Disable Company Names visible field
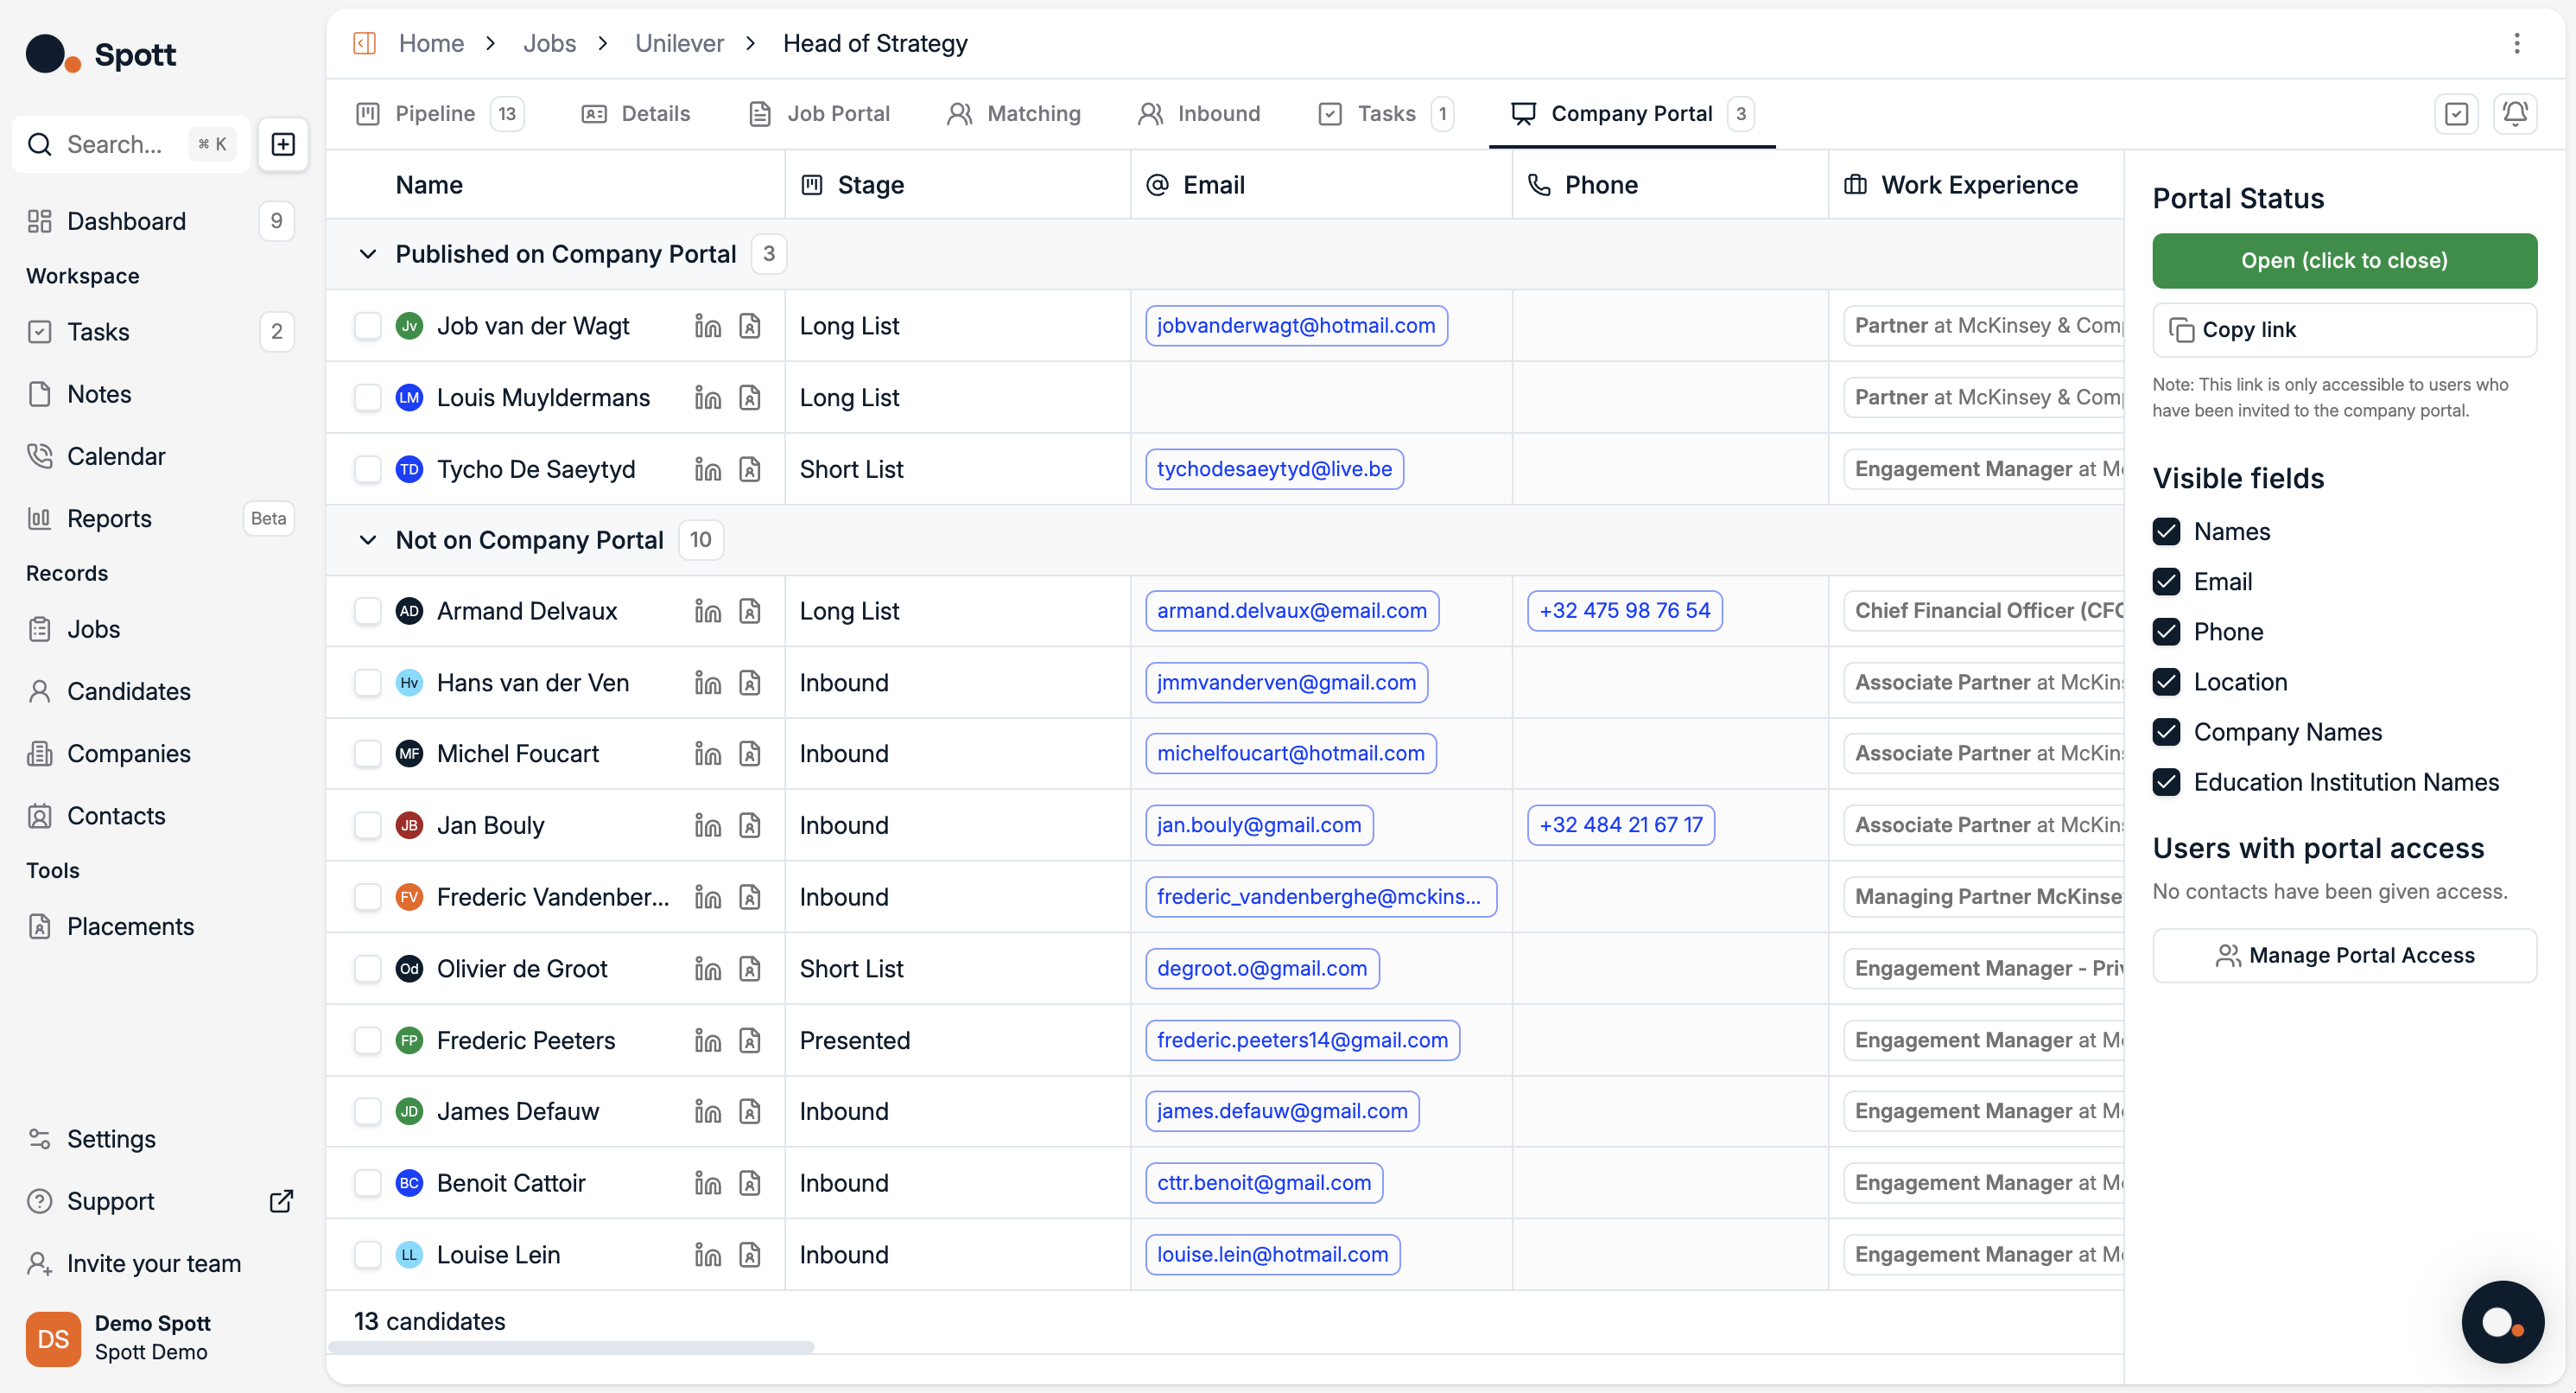Viewport: 2576px width, 1393px height. (x=2166, y=732)
